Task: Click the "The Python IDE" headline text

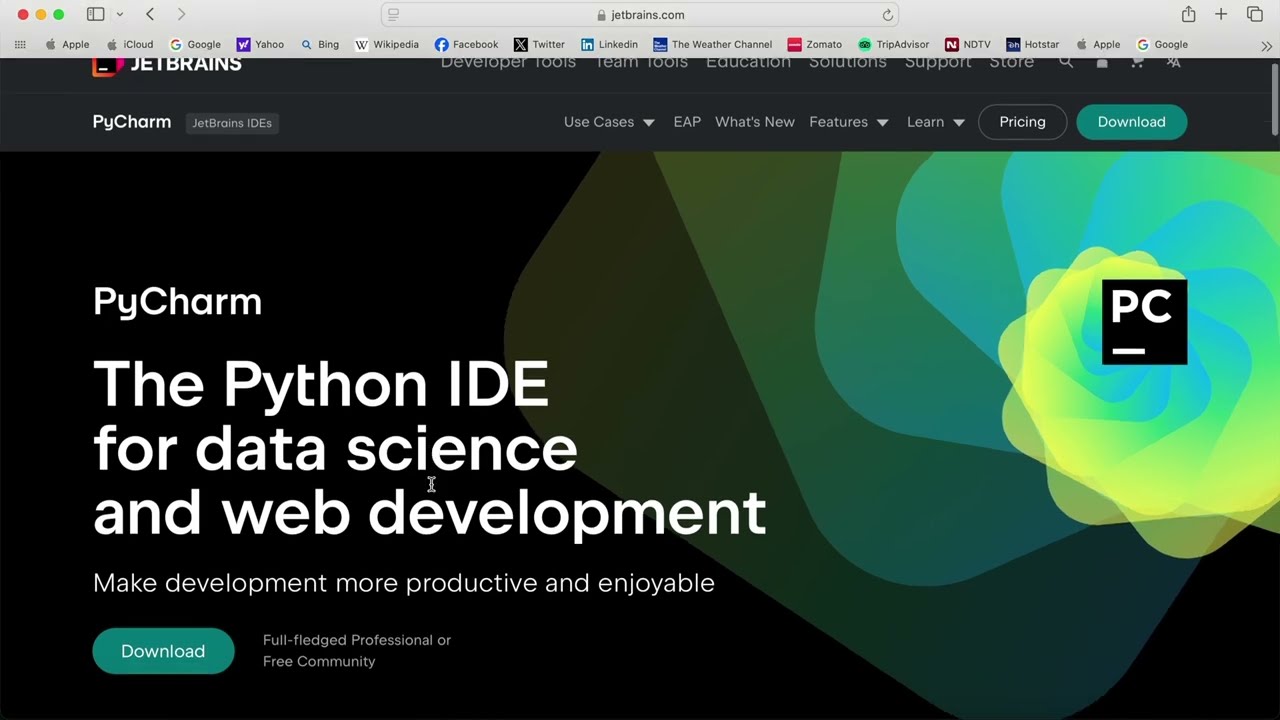Action: [321, 384]
